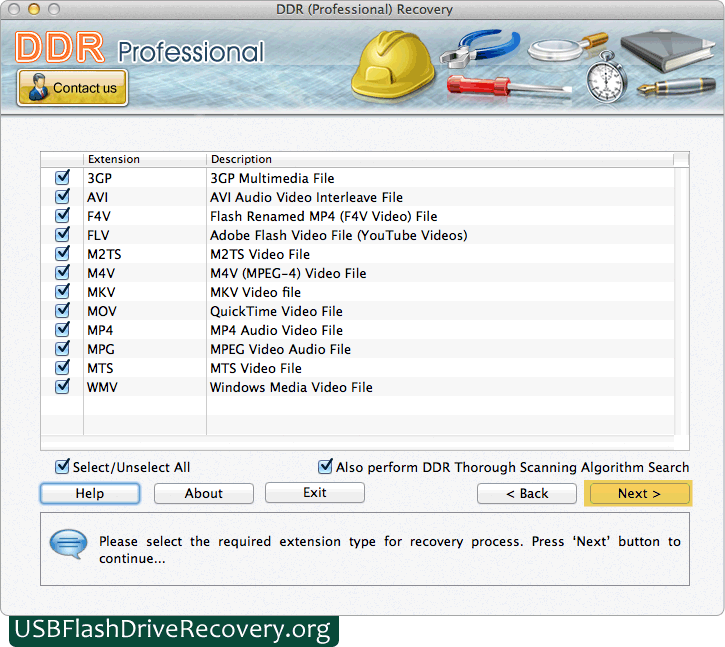Toggle the F4V extension checkbox
This screenshot has width=725, height=647.
62,216
